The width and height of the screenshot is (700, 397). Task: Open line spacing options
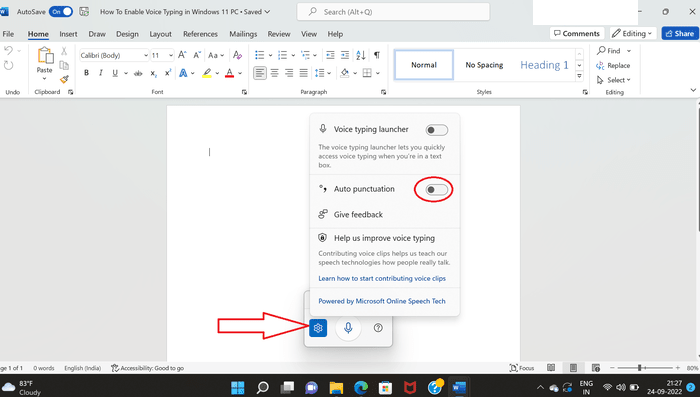point(322,73)
